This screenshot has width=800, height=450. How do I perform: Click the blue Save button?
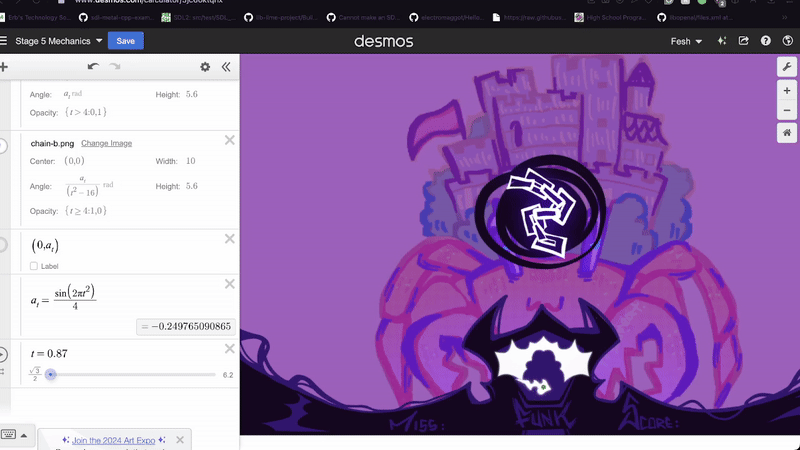point(126,41)
